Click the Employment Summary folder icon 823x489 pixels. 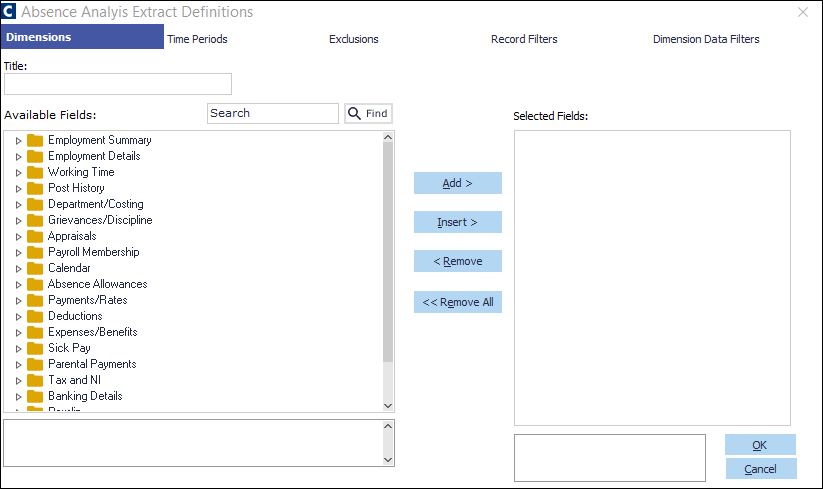(x=35, y=141)
